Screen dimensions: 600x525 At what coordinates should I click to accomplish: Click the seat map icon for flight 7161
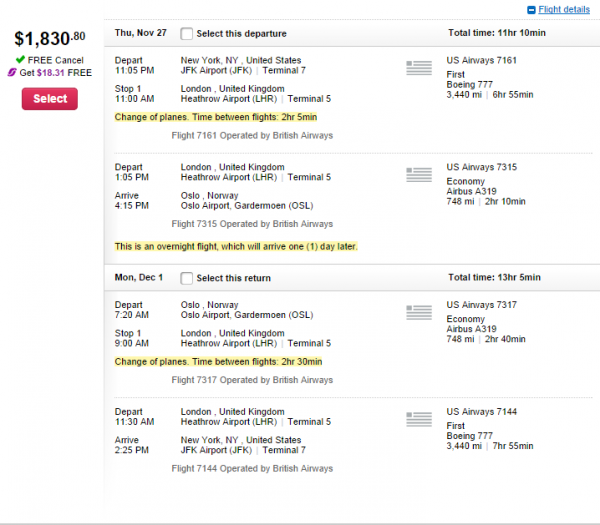pos(419,68)
